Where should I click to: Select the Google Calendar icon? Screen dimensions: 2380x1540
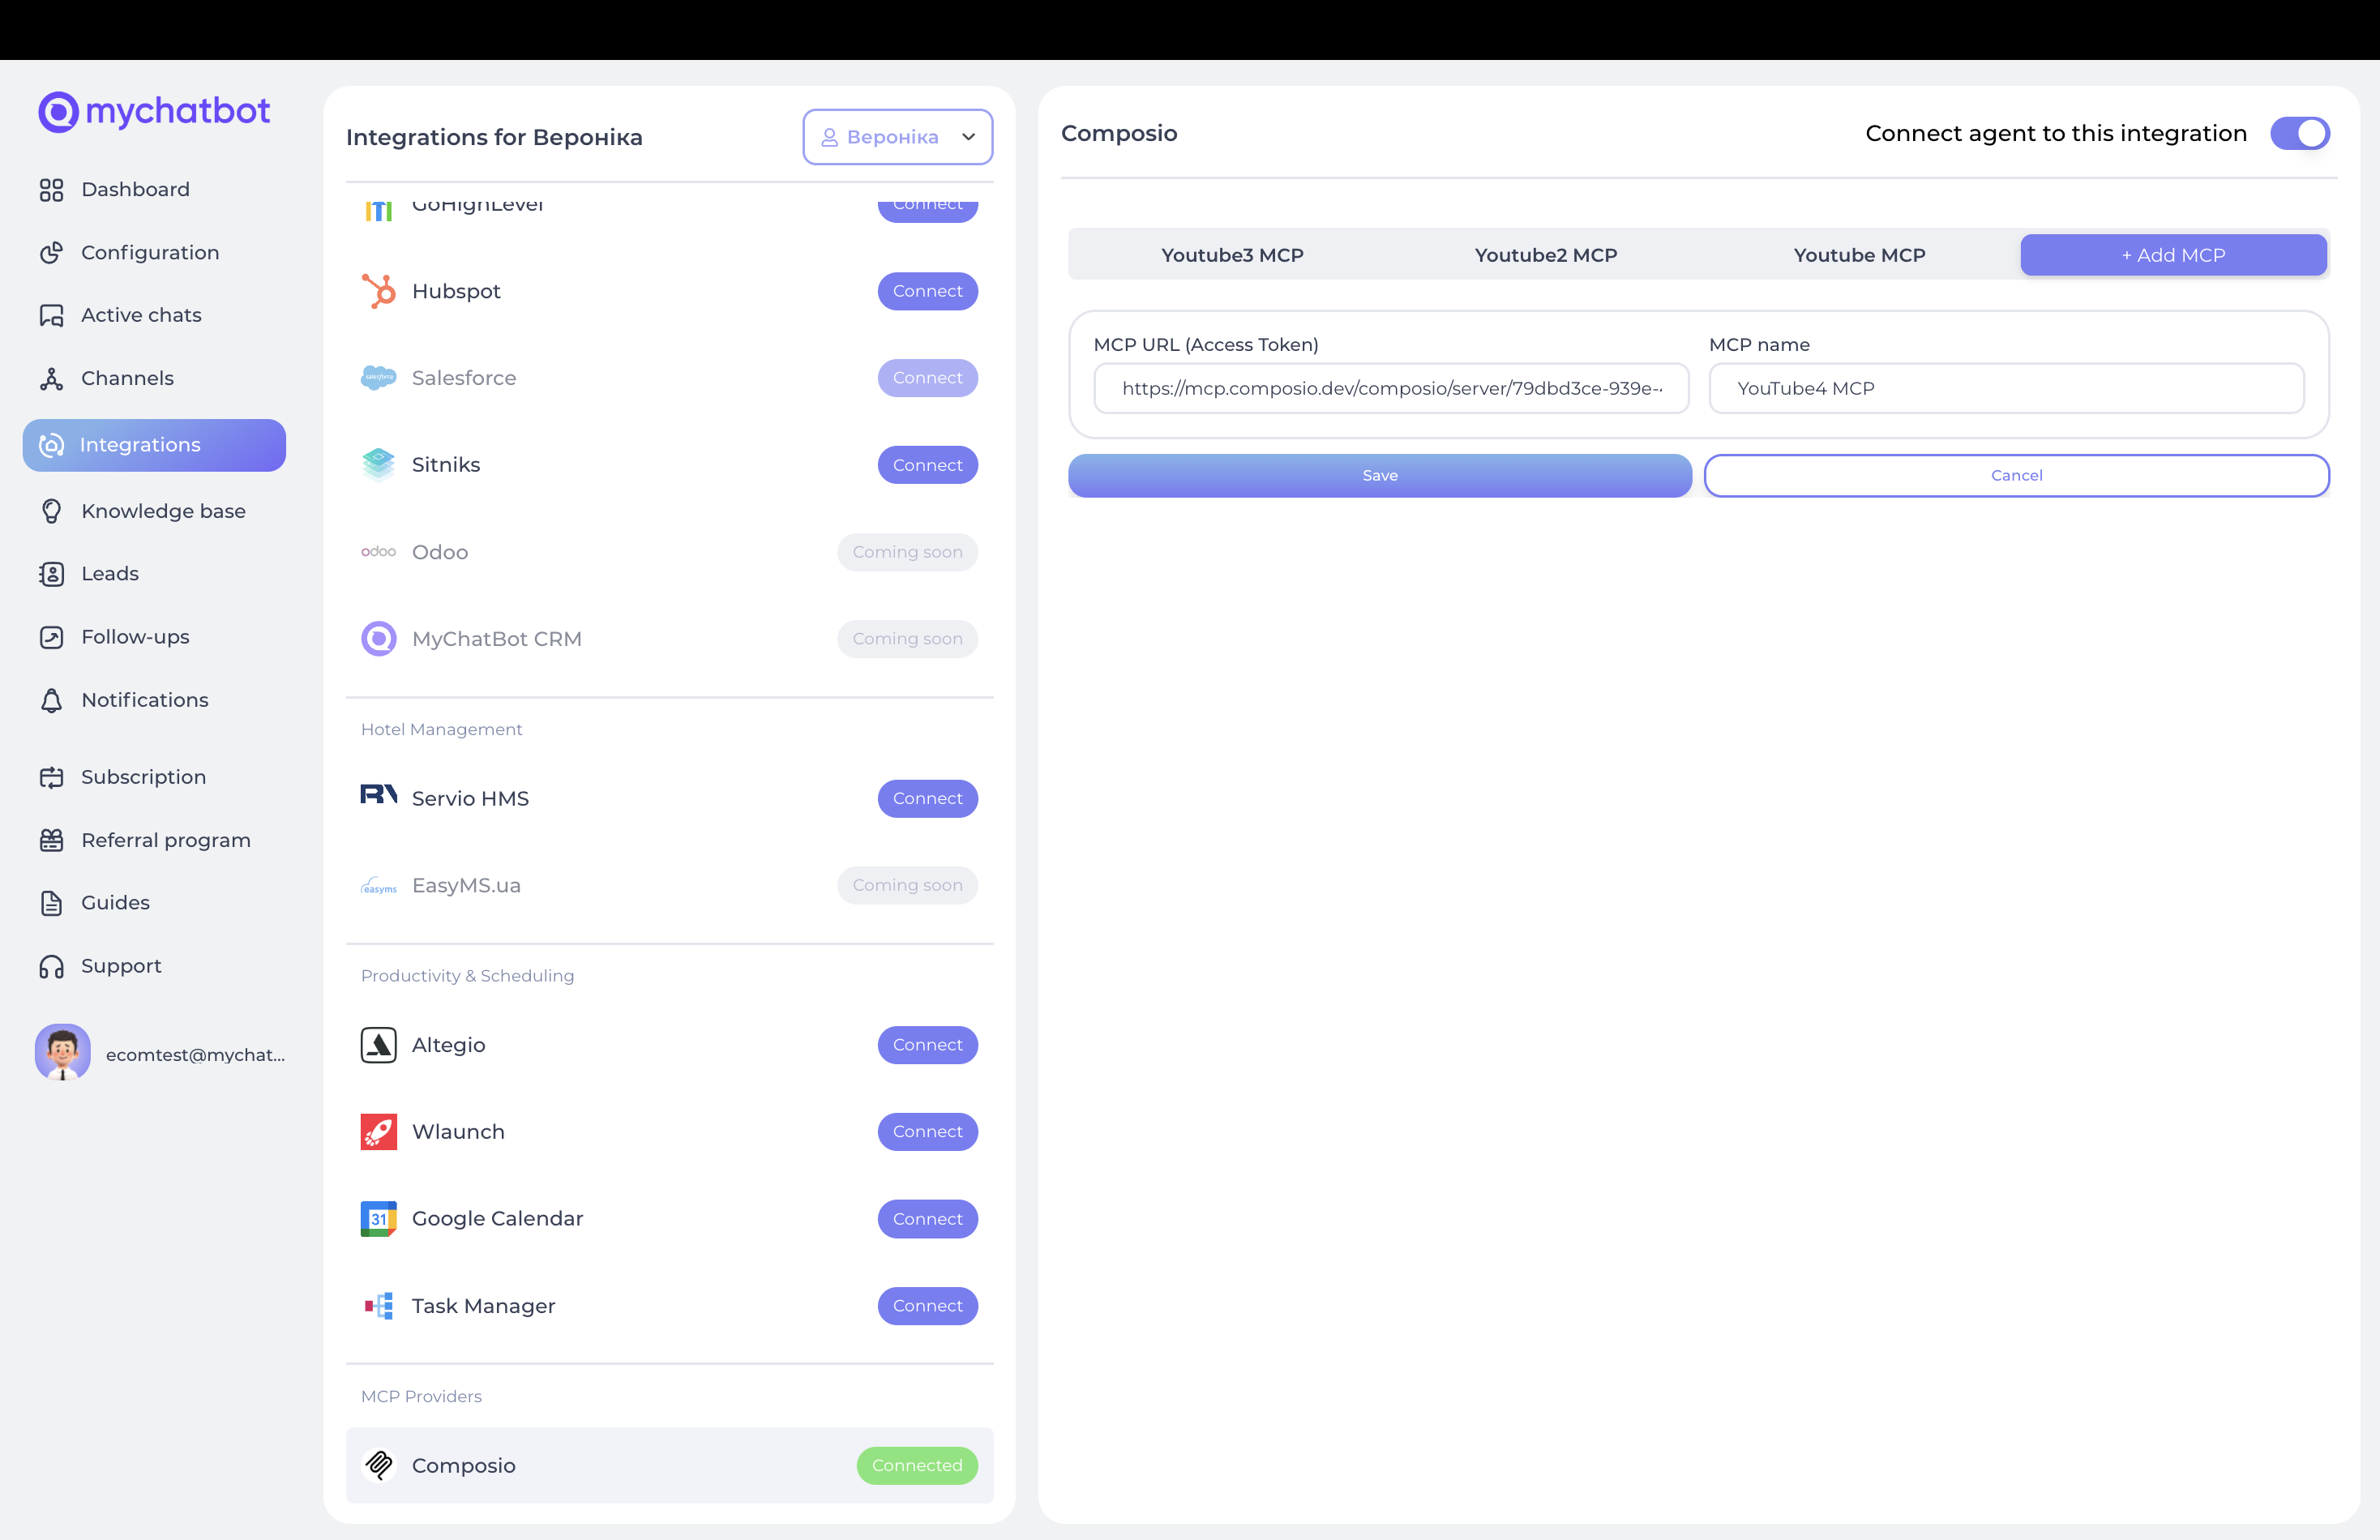[x=378, y=1219]
